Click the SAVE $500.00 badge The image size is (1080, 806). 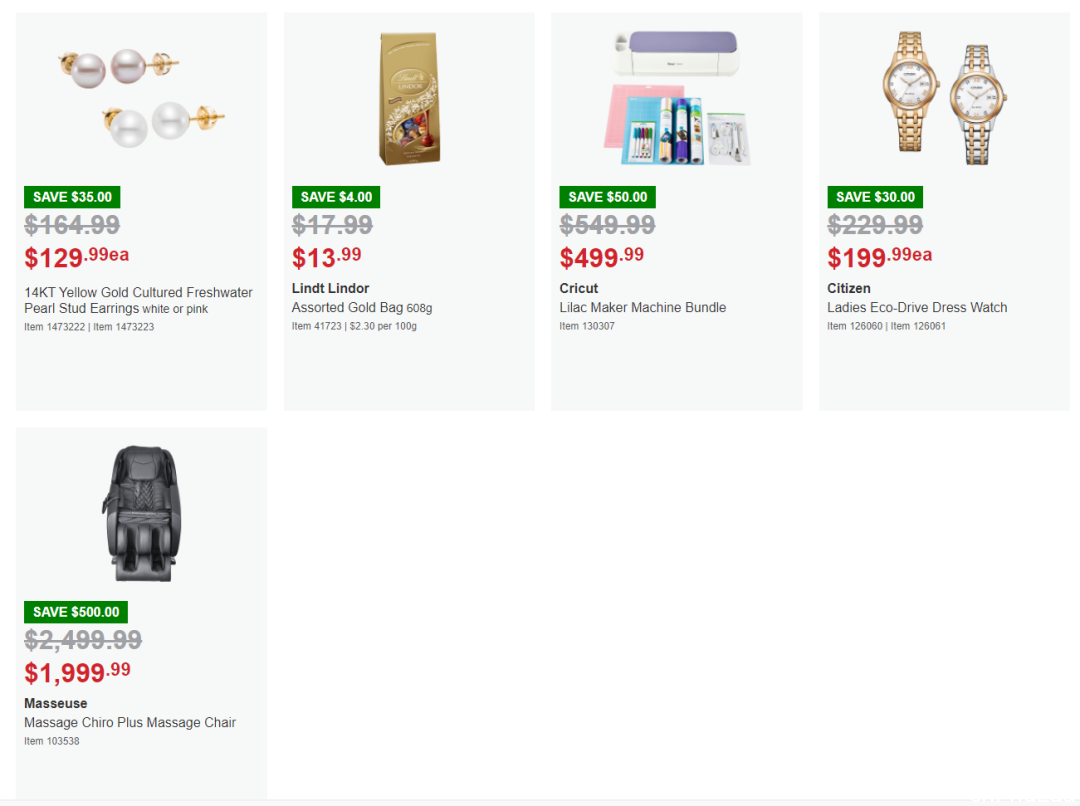[x=76, y=612]
